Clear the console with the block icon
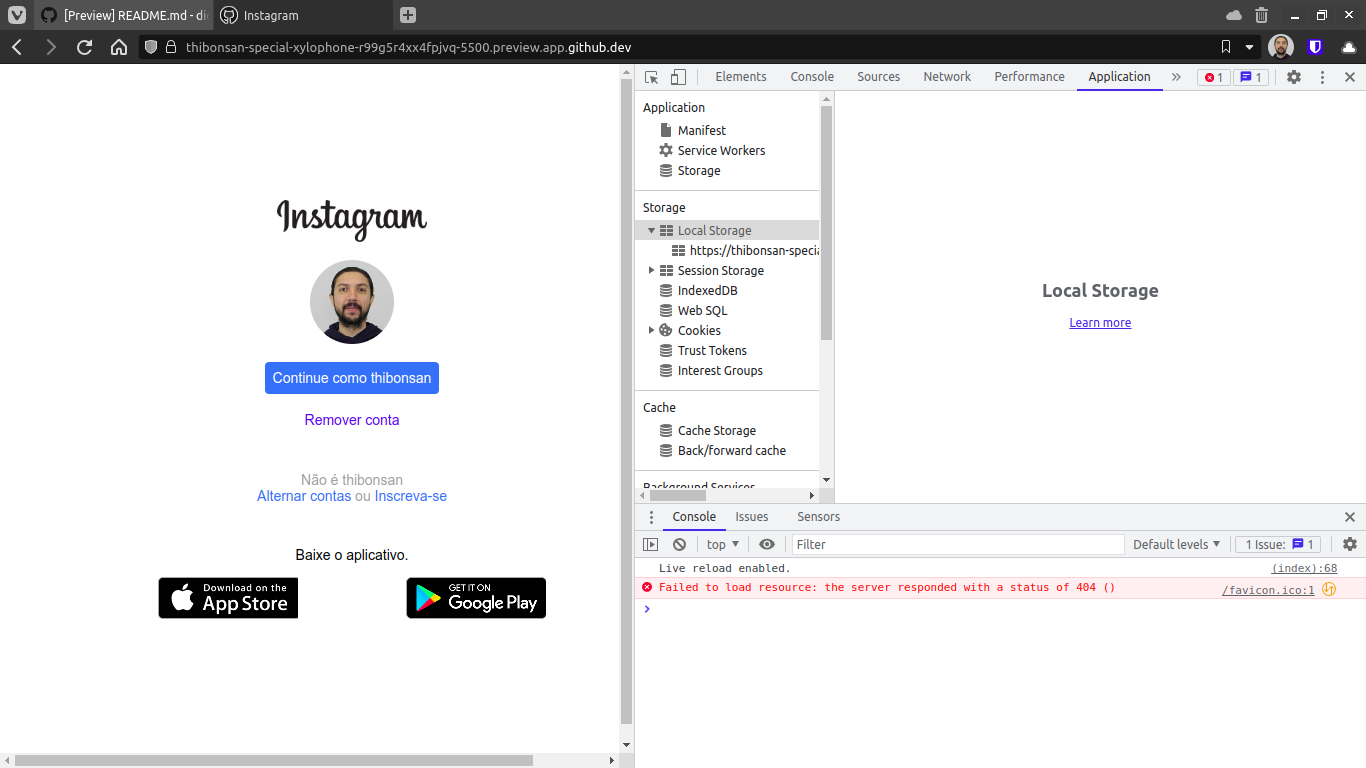The image size is (1366, 768). click(680, 544)
